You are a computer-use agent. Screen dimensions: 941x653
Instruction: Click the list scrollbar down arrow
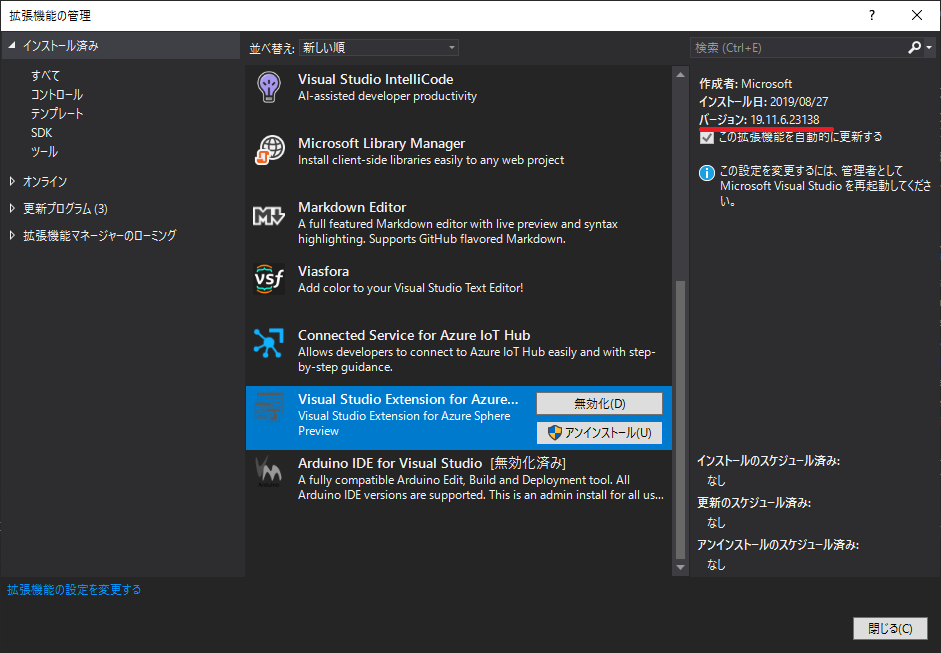(680, 567)
